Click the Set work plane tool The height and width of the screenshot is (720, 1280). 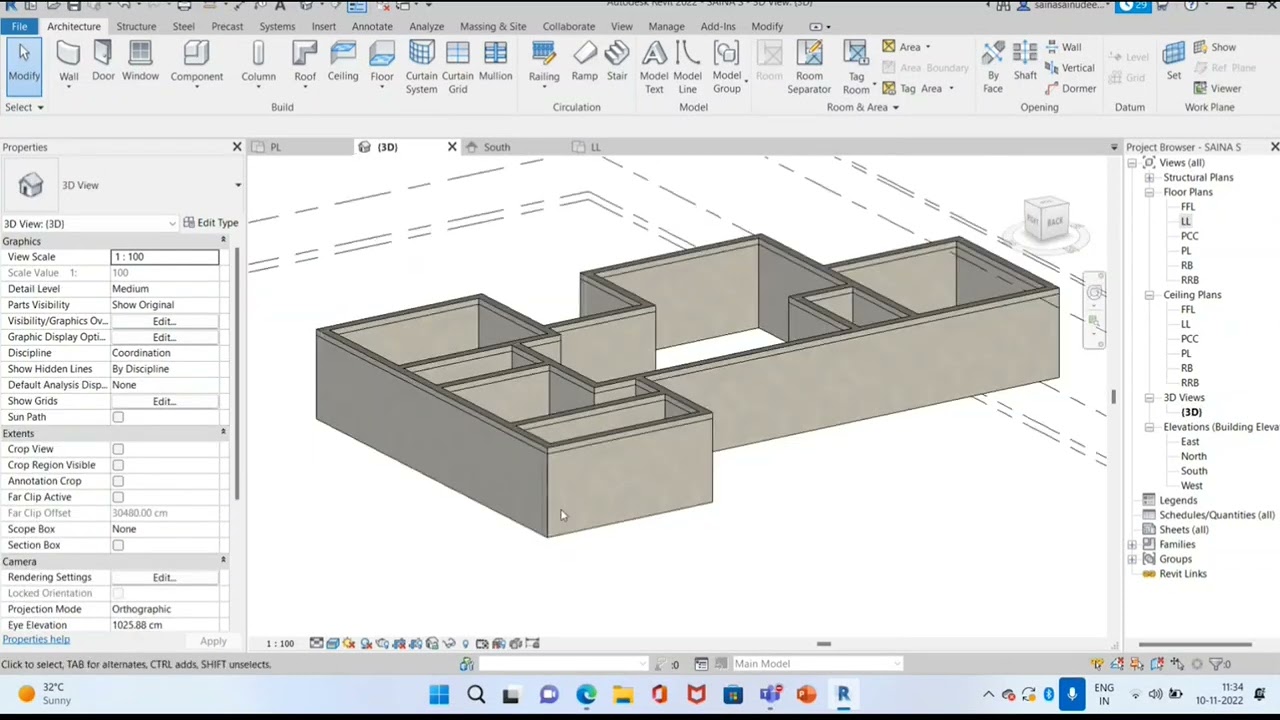tap(1174, 61)
